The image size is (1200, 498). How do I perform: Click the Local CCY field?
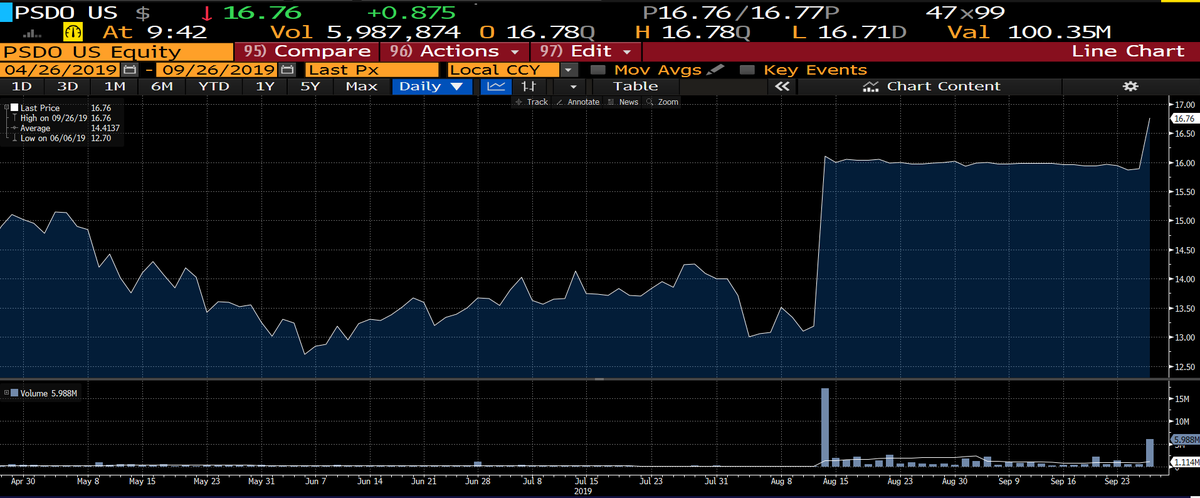click(x=504, y=70)
